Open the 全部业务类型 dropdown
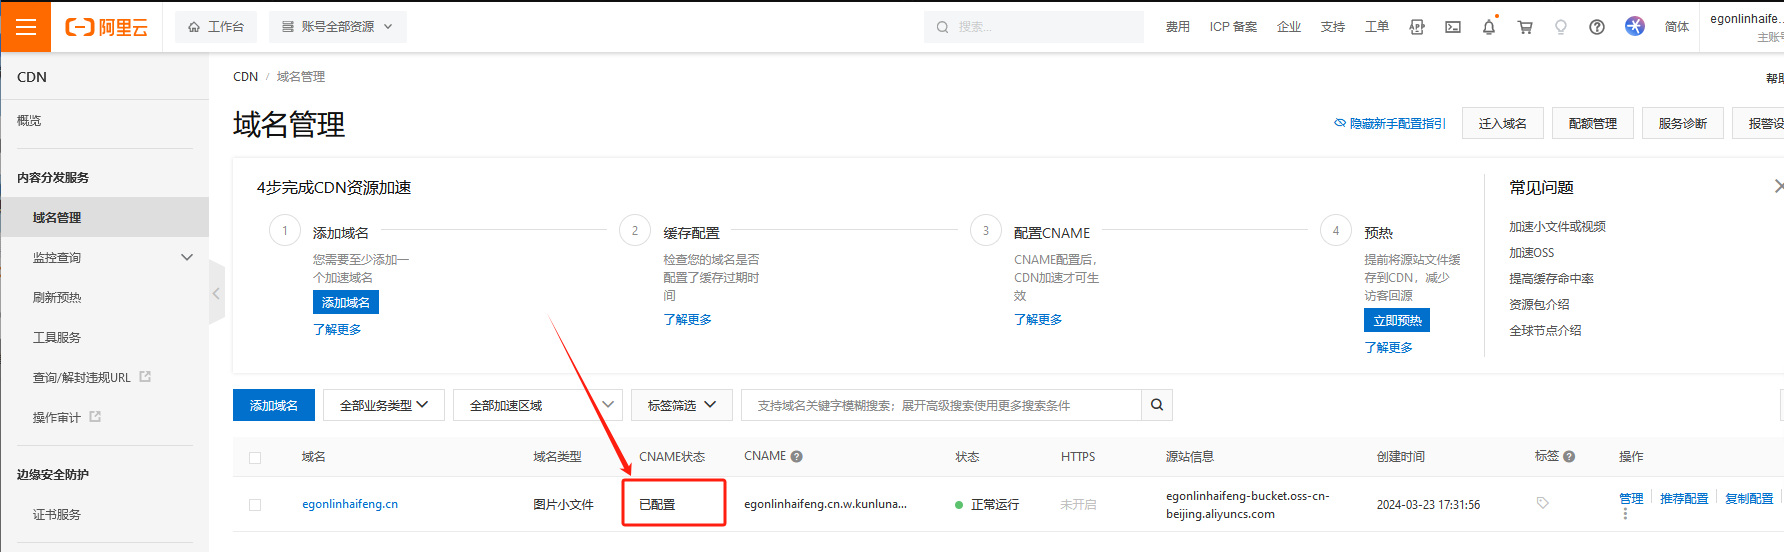Screen dimensions: 1784x552 tap(384, 405)
